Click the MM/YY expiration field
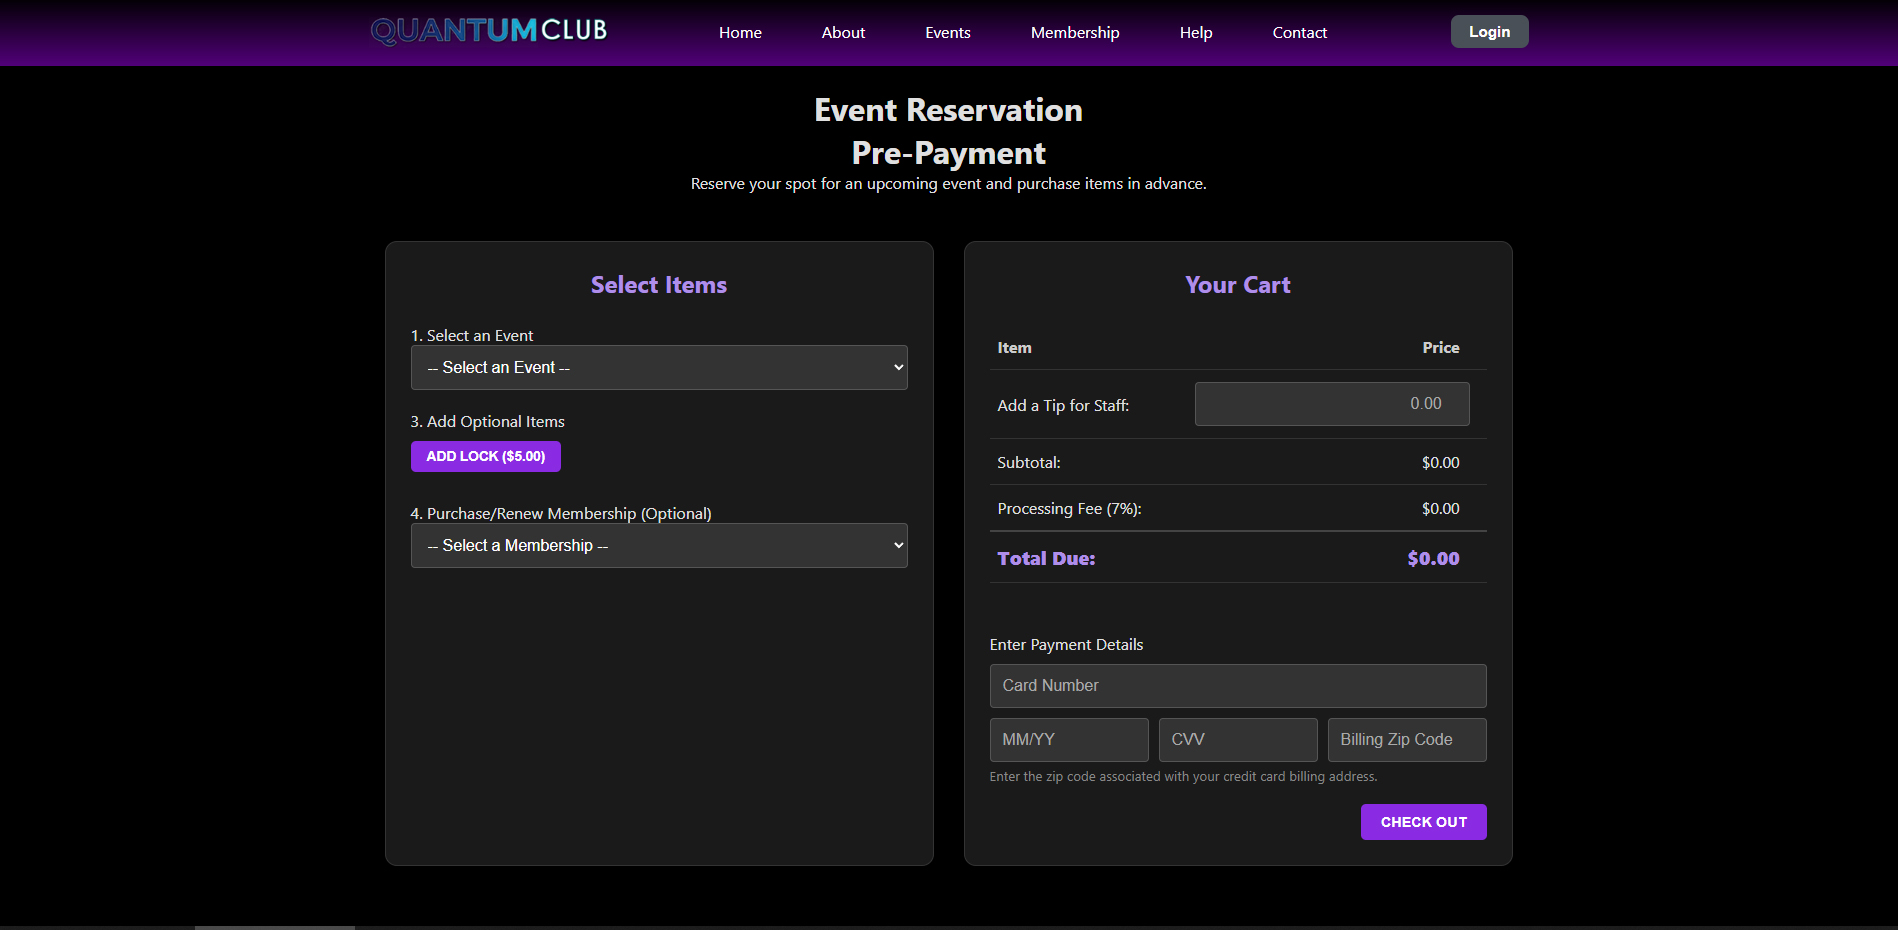This screenshot has width=1898, height=930. pos(1068,739)
